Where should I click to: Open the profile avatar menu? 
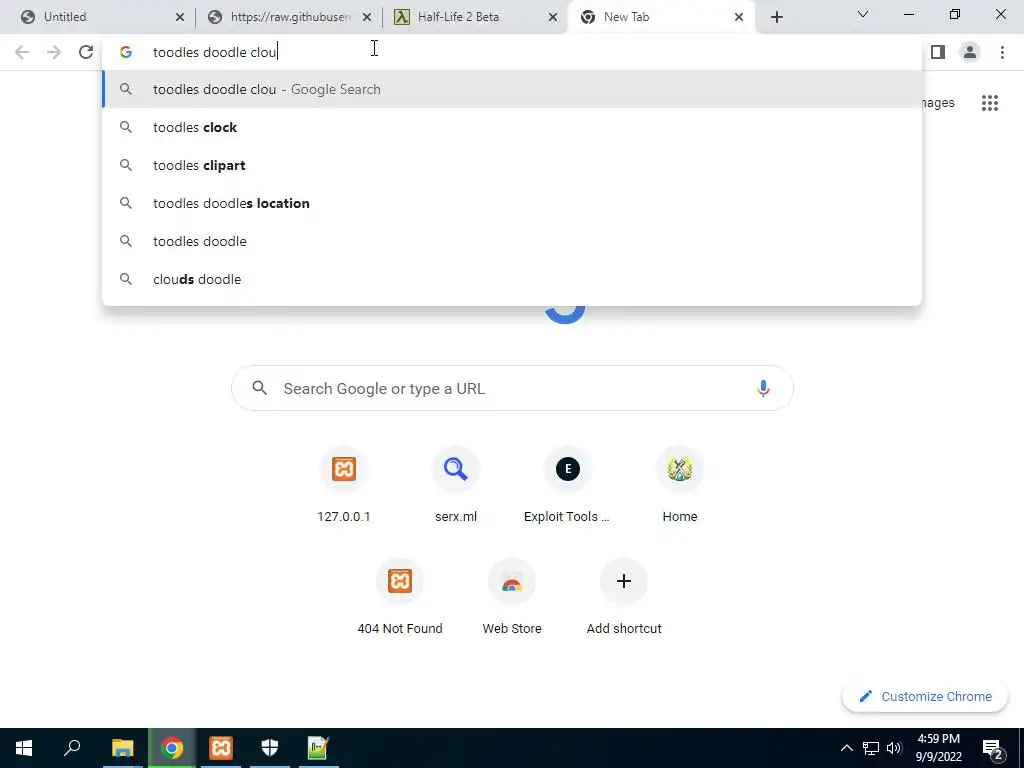point(970,52)
